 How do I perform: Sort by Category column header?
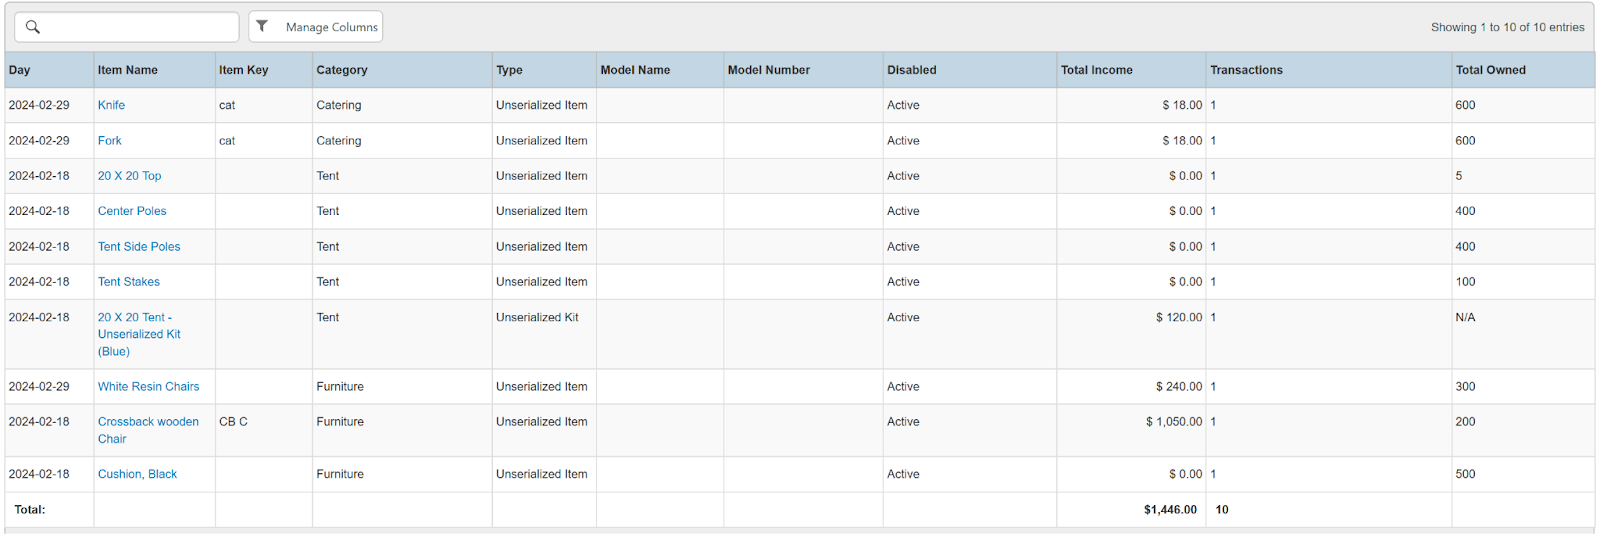(x=342, y=70)
